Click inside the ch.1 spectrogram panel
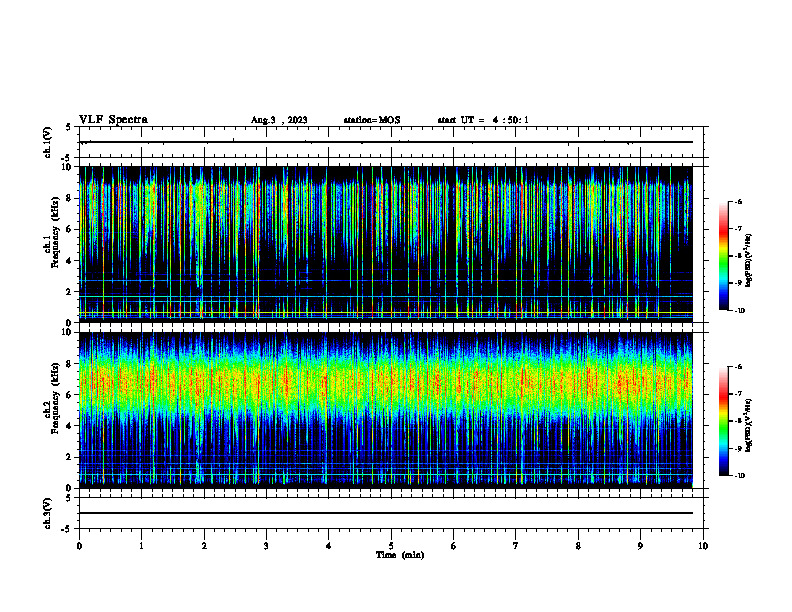 (385, 244)
